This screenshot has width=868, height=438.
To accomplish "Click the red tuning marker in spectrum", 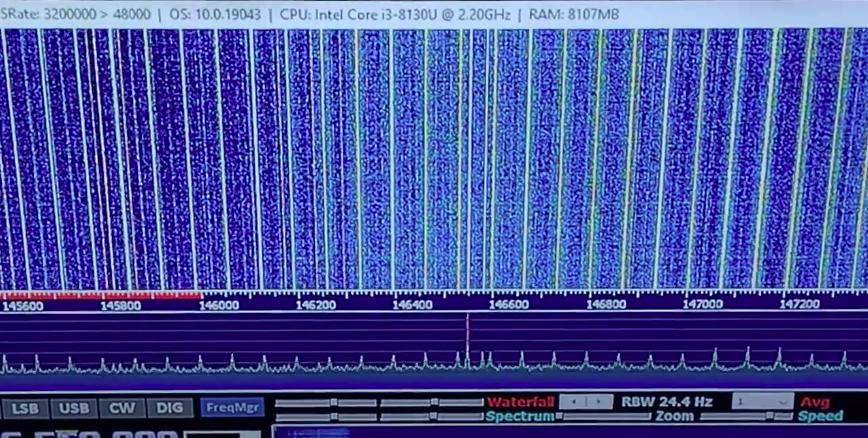I will pyautogui.click(x=467, y=340).
